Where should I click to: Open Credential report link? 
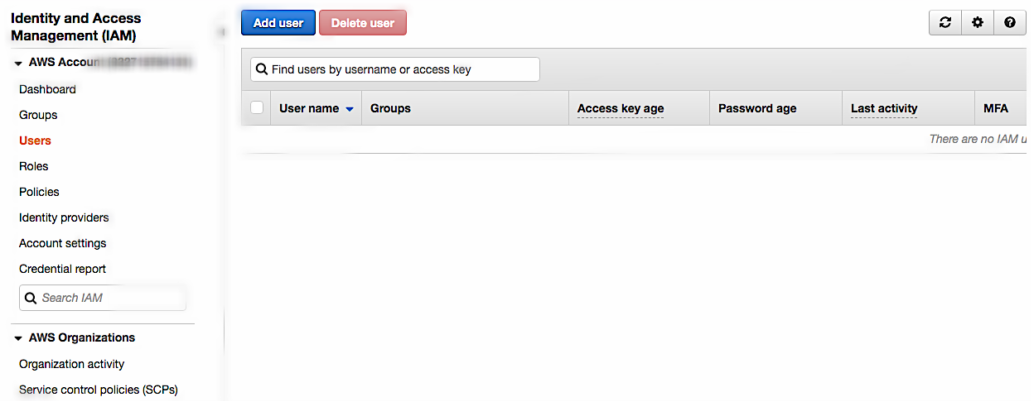tap(62, 269)
